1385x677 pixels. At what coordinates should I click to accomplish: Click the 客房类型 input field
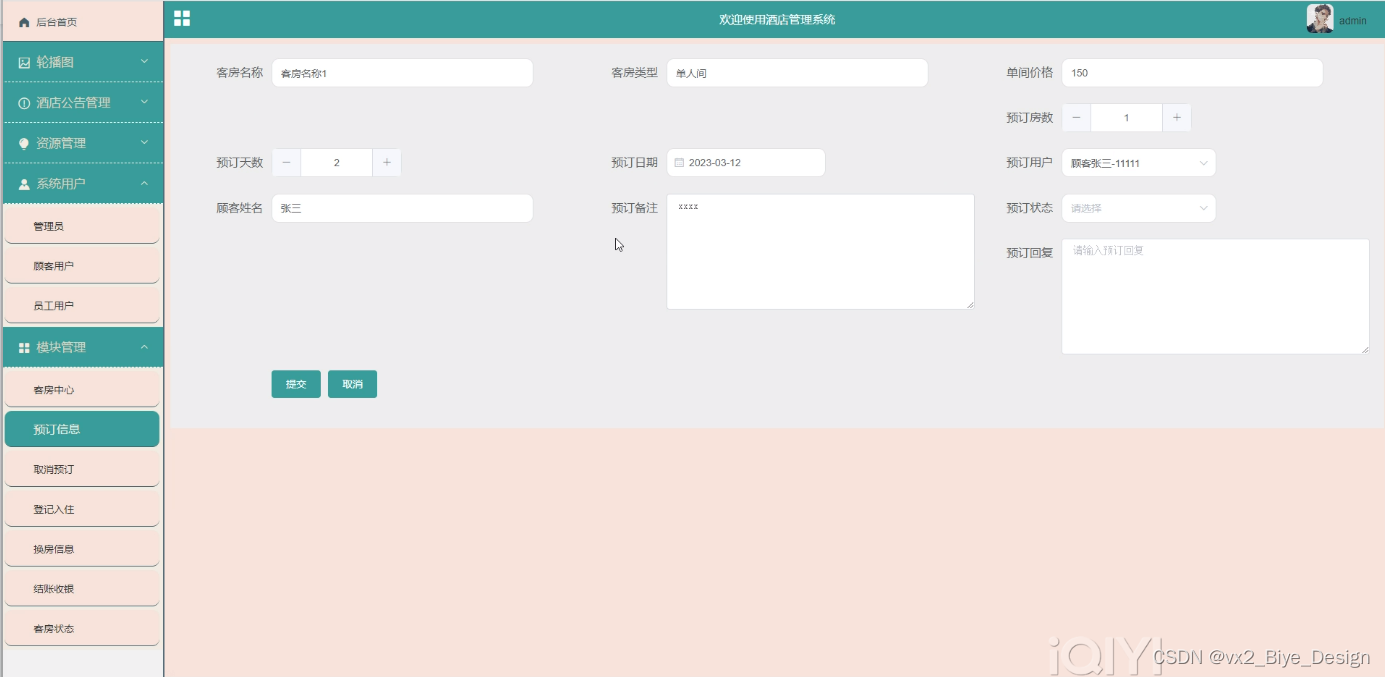click(x=797, y=73)
